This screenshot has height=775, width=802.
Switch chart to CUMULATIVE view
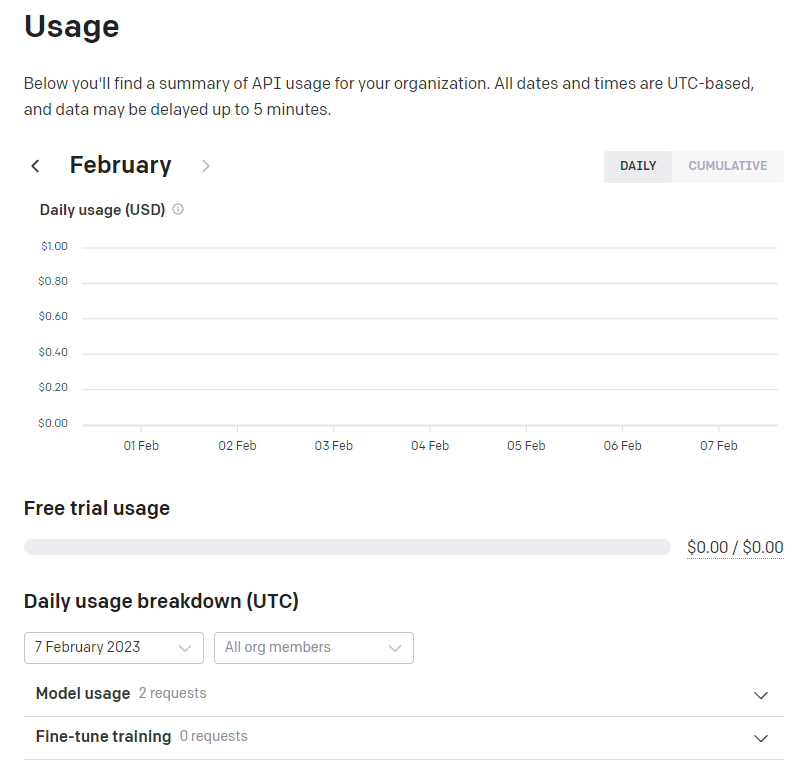point(727,166)
